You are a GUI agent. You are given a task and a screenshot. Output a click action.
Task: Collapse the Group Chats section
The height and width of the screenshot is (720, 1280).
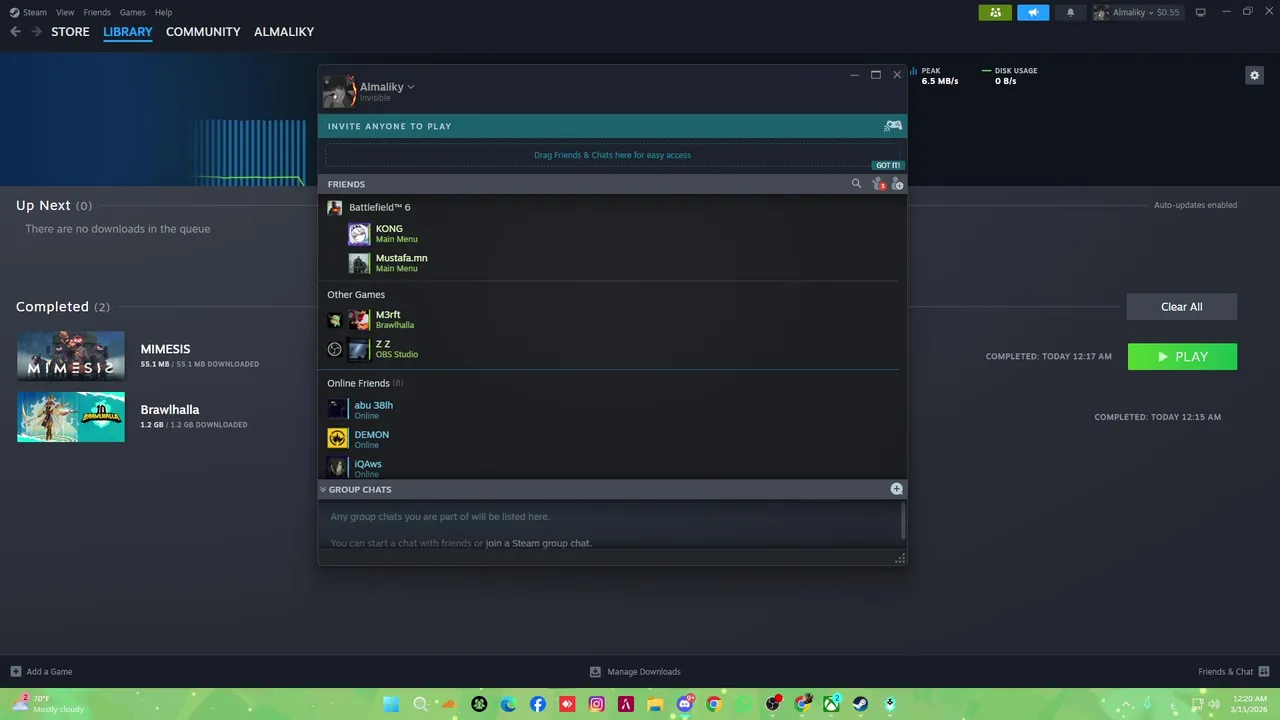(323, 489)
